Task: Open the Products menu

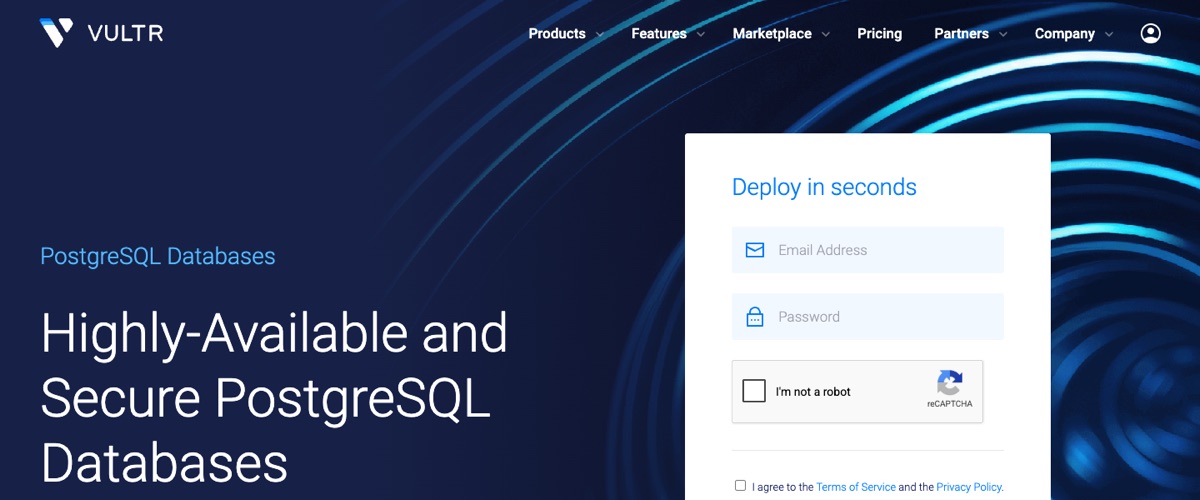Action: 557,33
